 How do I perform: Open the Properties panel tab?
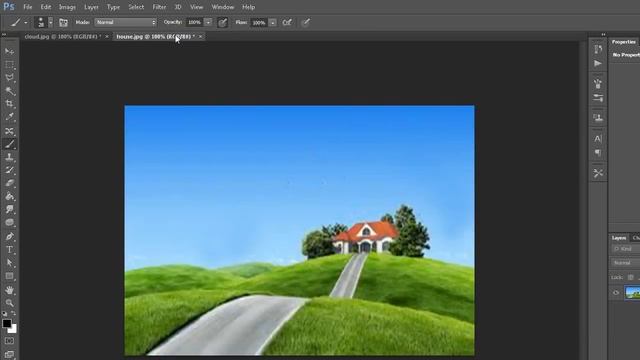click(x=624, y=42)
